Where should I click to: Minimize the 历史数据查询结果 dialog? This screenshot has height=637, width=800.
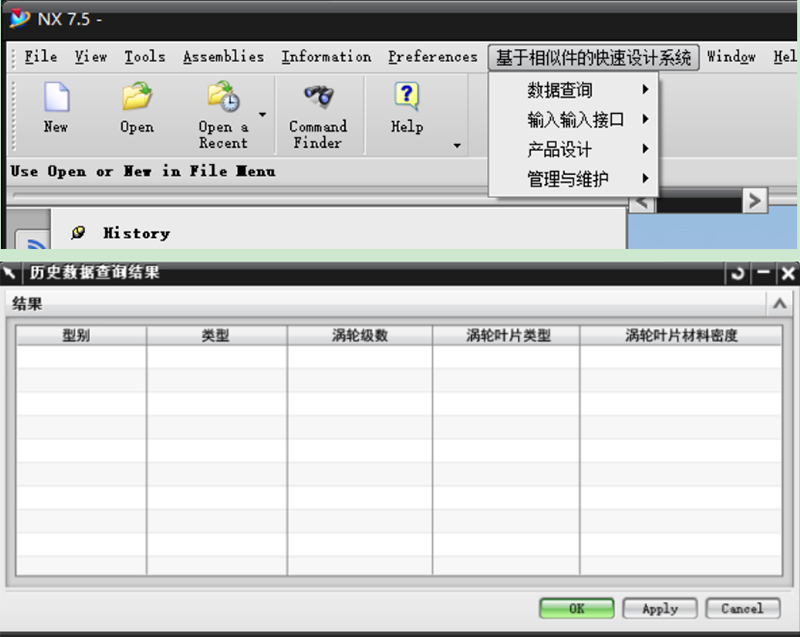(763, 274)
